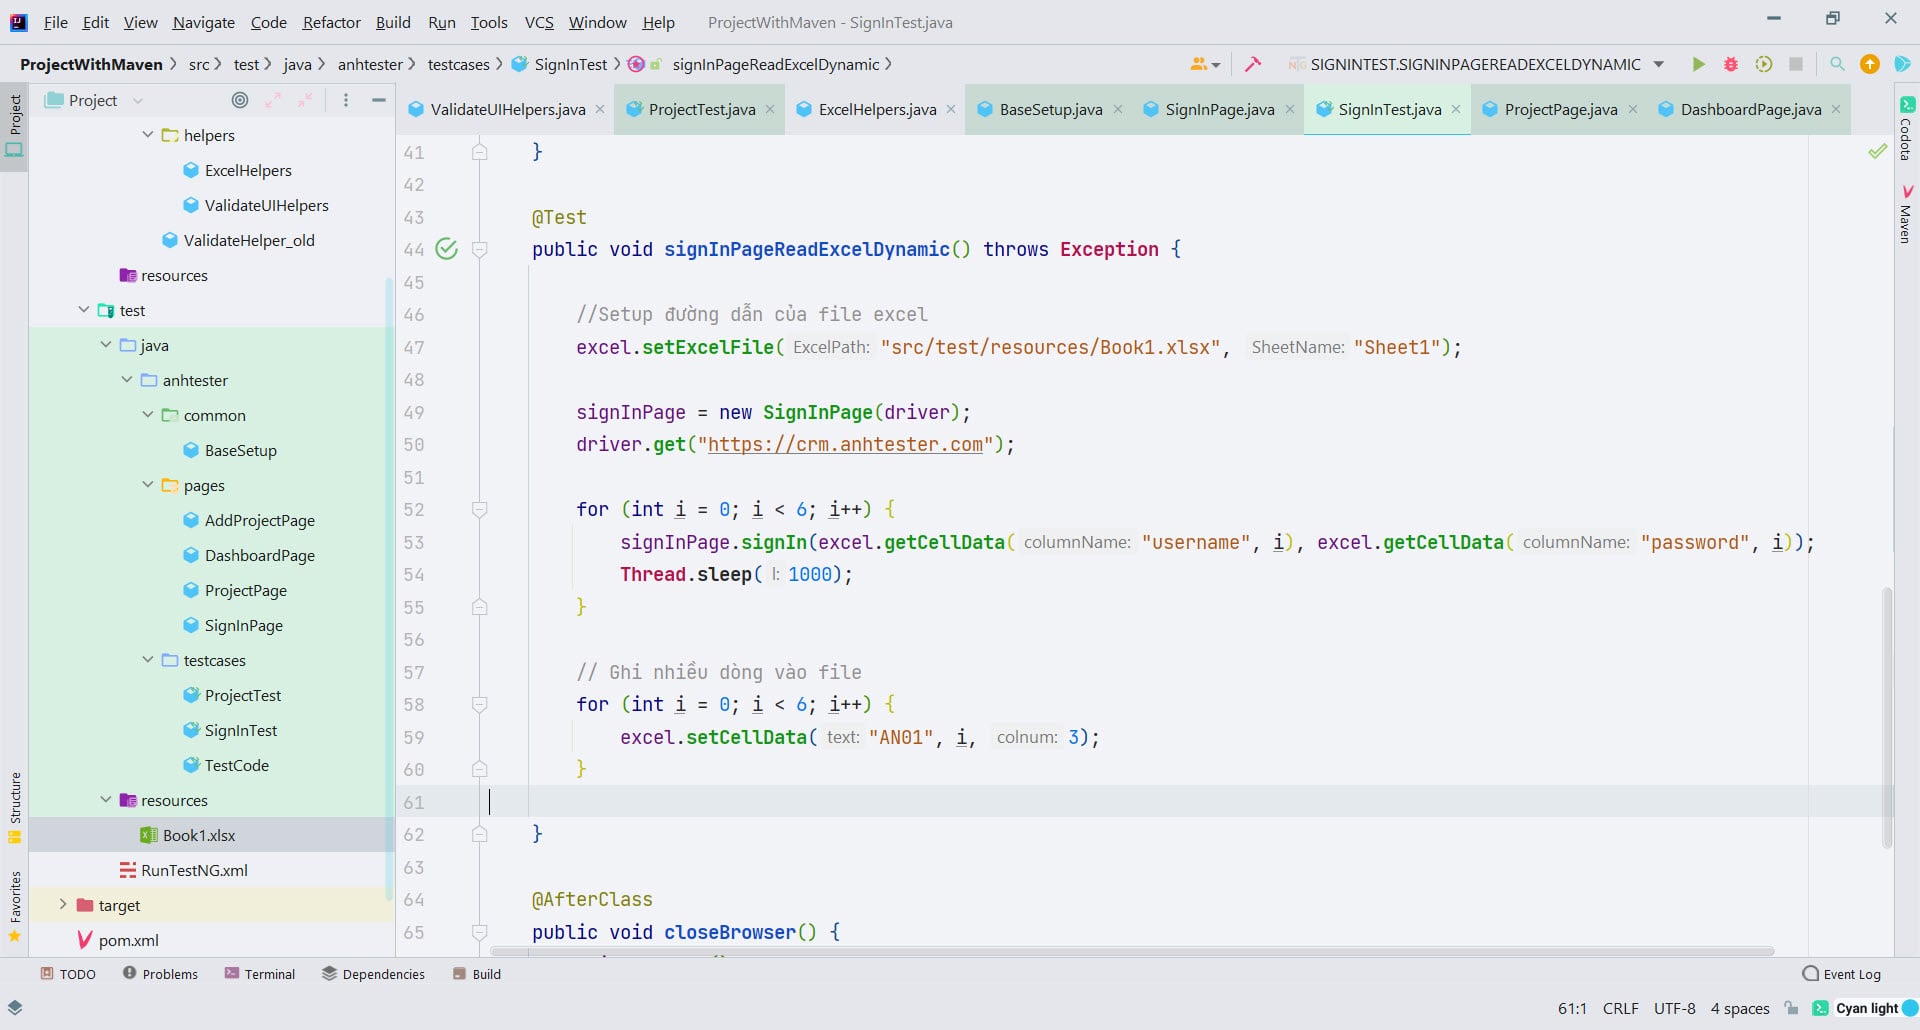Close the SignInTest.java tab
This screenshot has width=1920, height=1030.
(1456, 109)
